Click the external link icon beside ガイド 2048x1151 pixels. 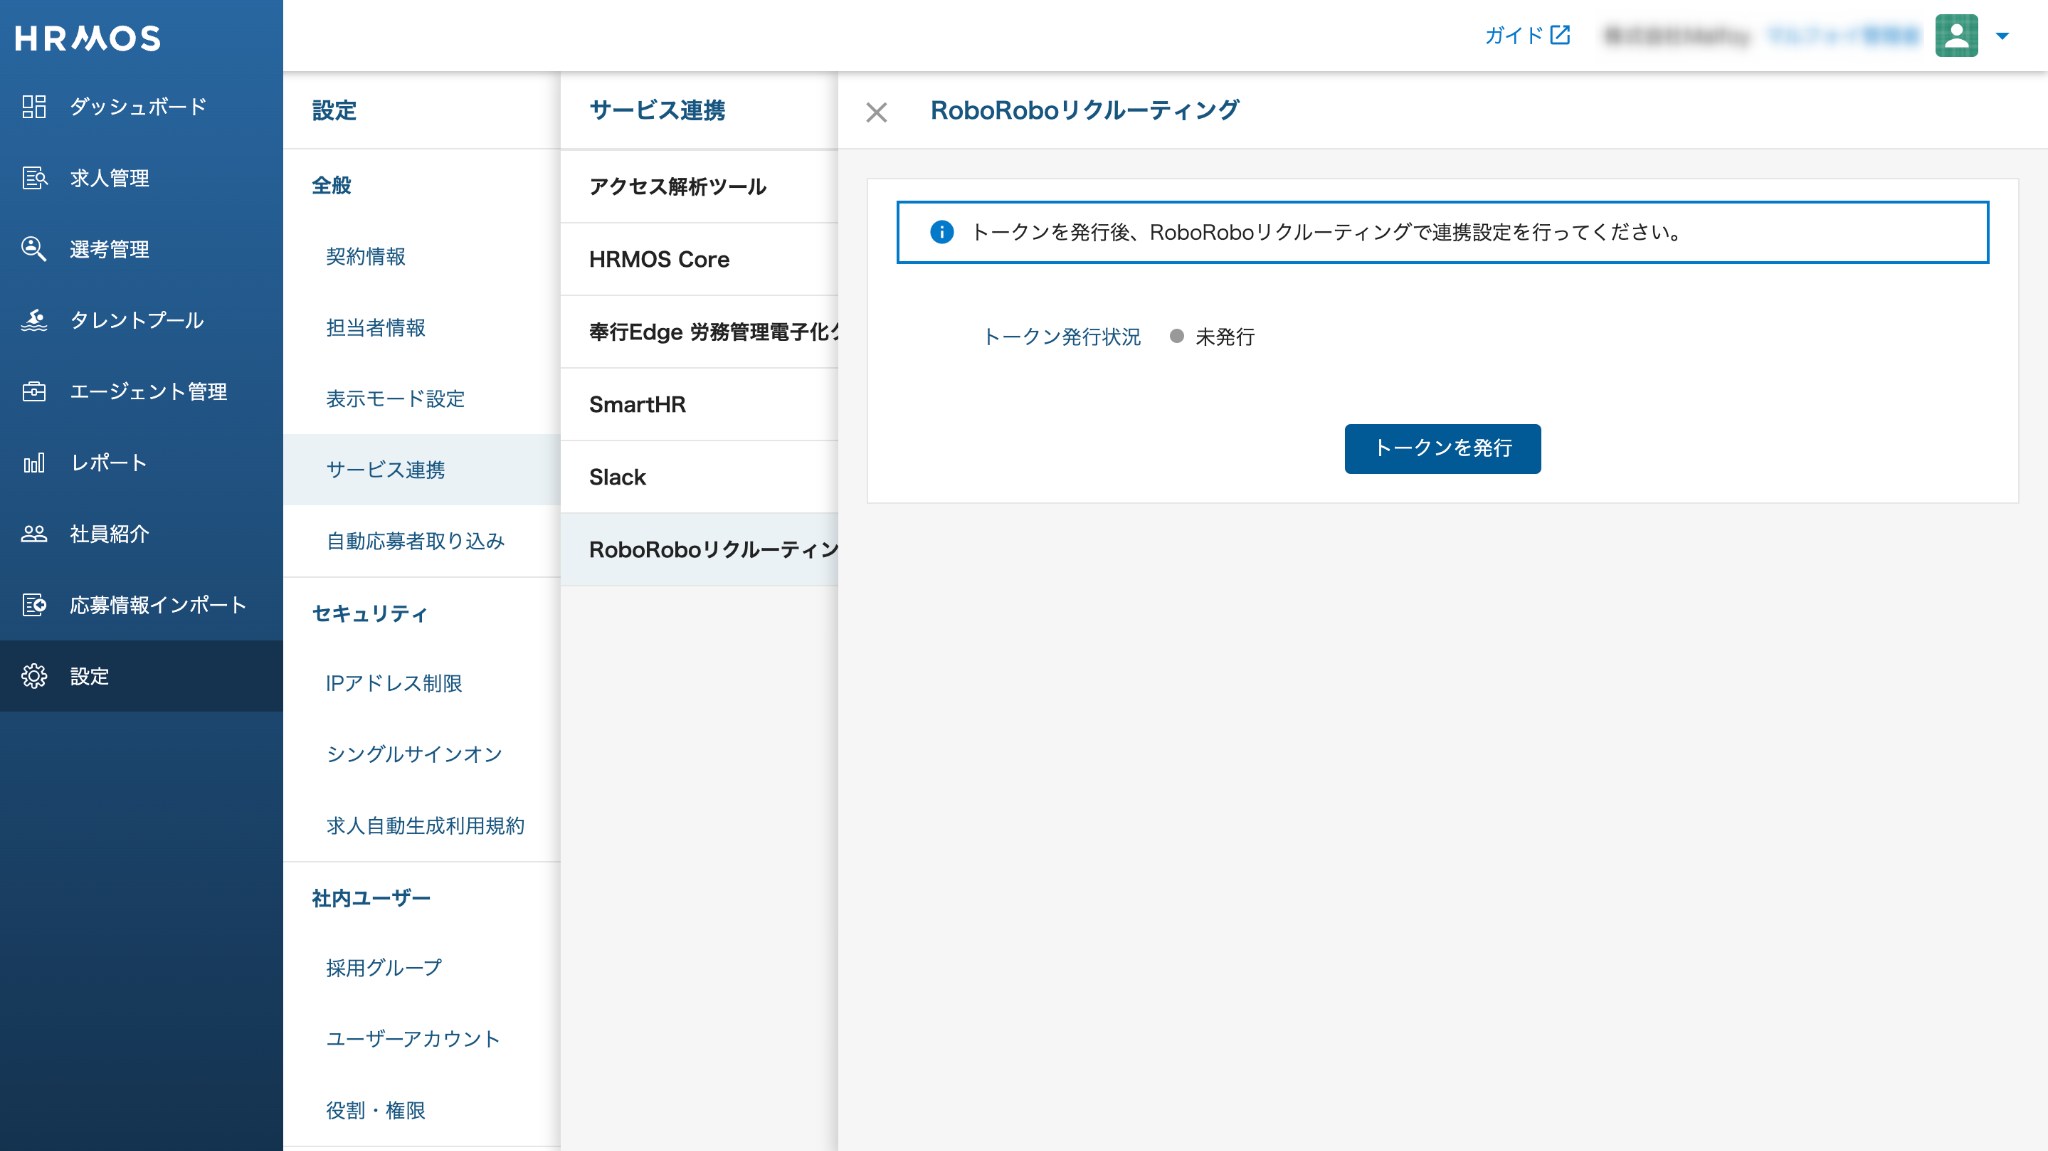1560,35
